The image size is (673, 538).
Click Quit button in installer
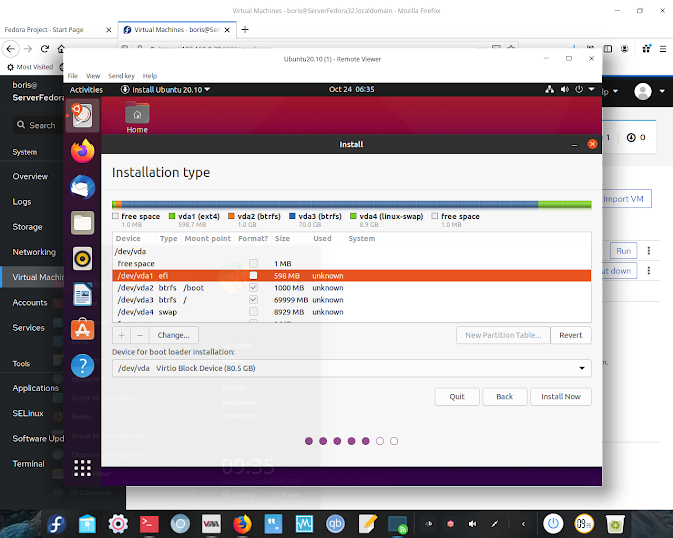(457, 396)
